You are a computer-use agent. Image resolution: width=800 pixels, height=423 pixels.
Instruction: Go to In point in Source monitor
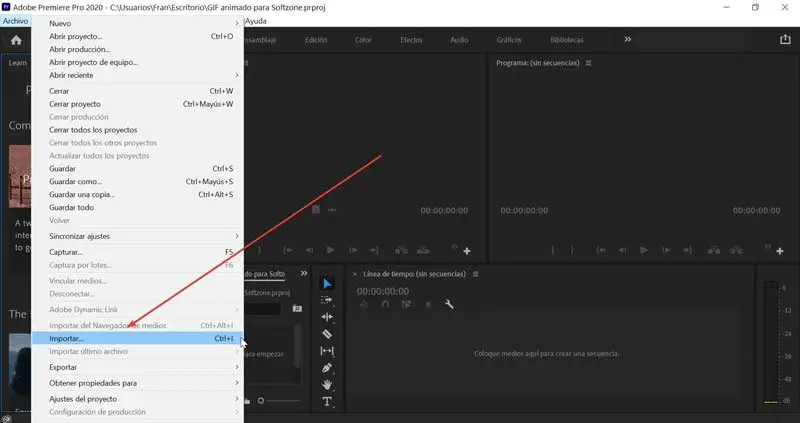(288, 251)
